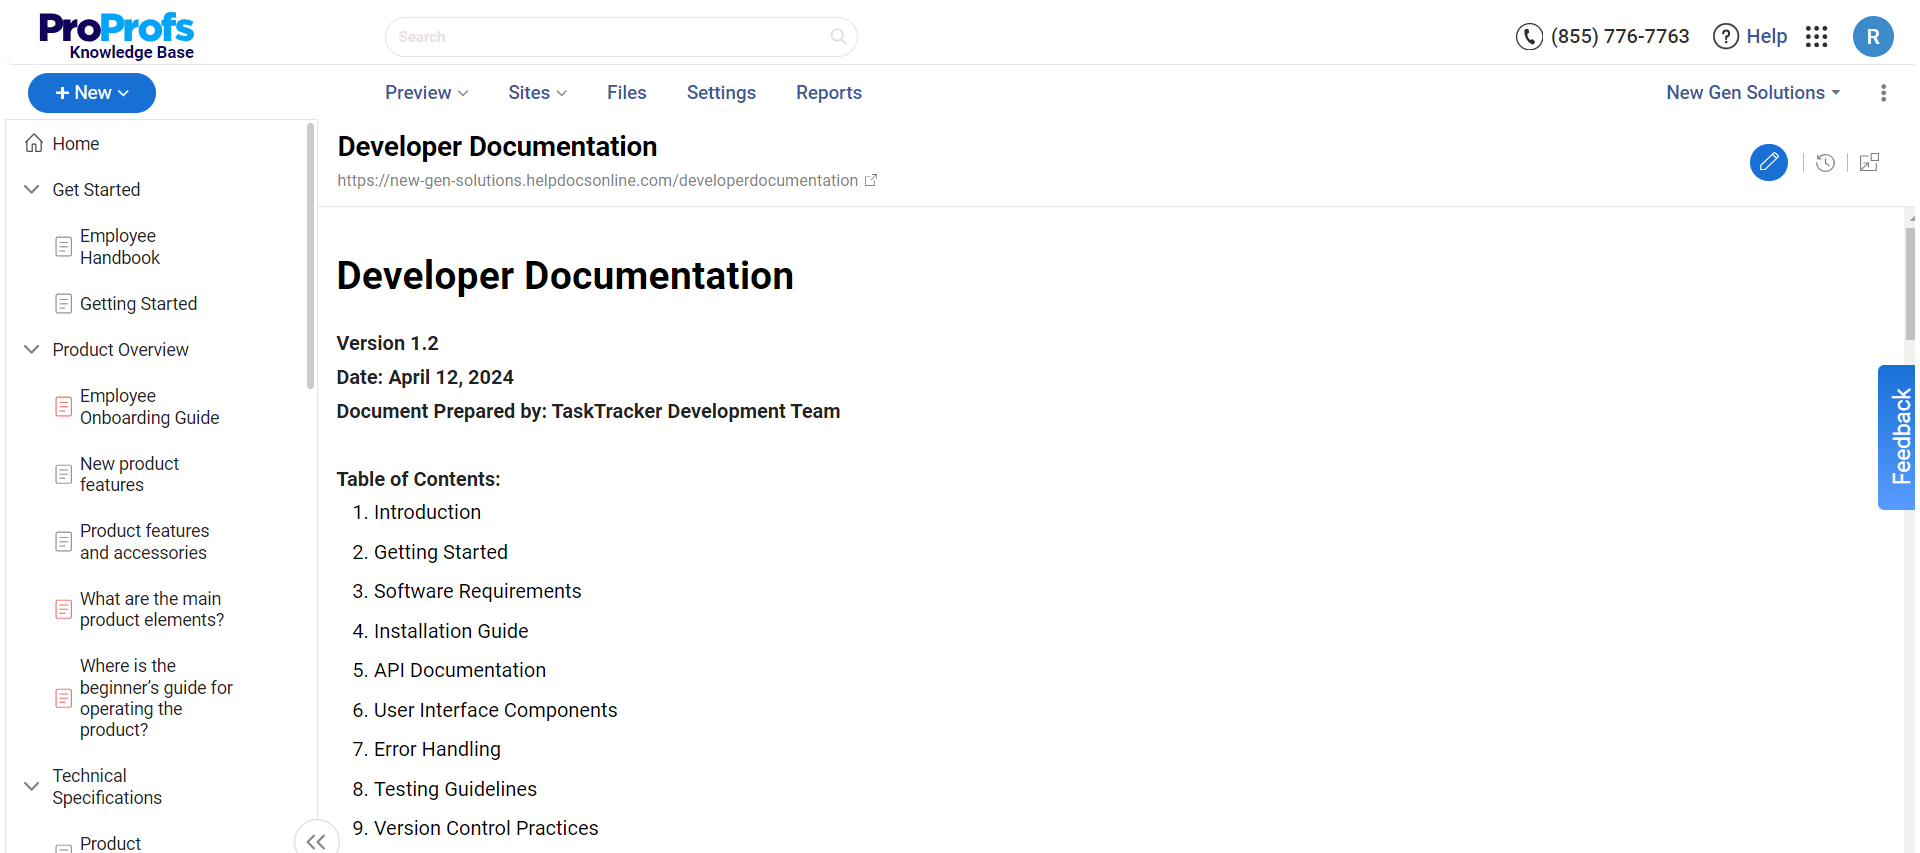Click the Home house icon
Screen dimensions: 1920x853
click(x=34, y=143)
